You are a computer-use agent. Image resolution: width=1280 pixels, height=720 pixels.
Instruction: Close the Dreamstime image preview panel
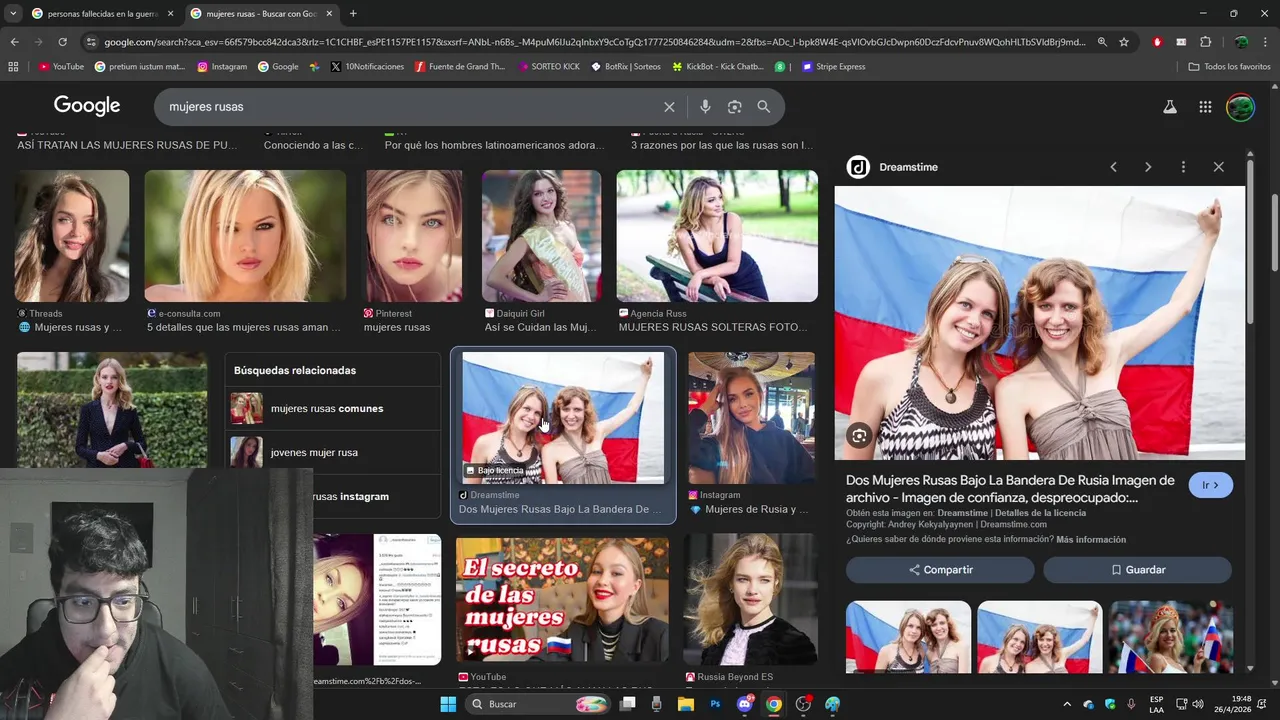tap(1218, 167)
